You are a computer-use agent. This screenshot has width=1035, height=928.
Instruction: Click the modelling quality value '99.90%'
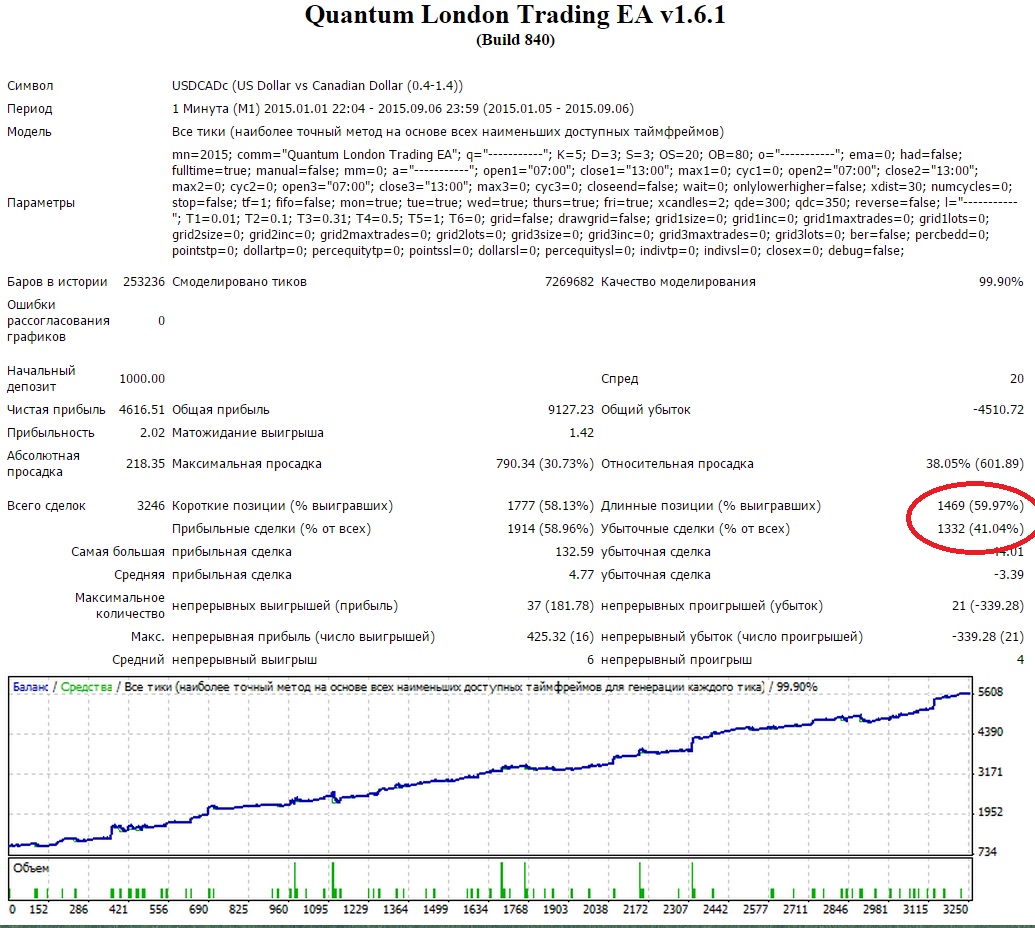[1001, 282]
